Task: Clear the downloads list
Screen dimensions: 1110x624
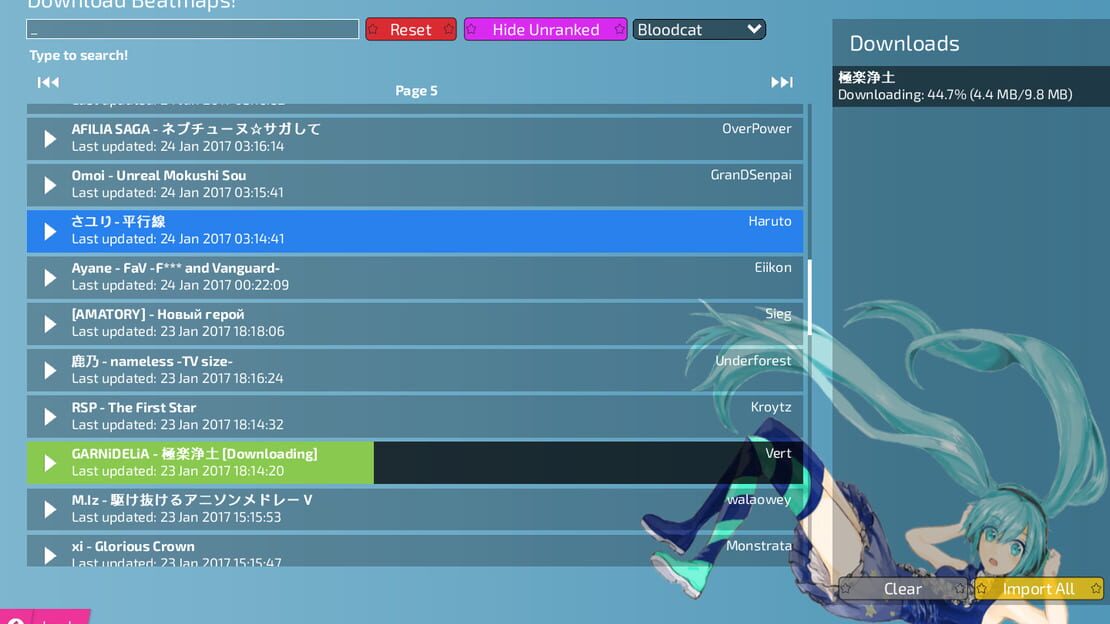Action: [903, 589]
